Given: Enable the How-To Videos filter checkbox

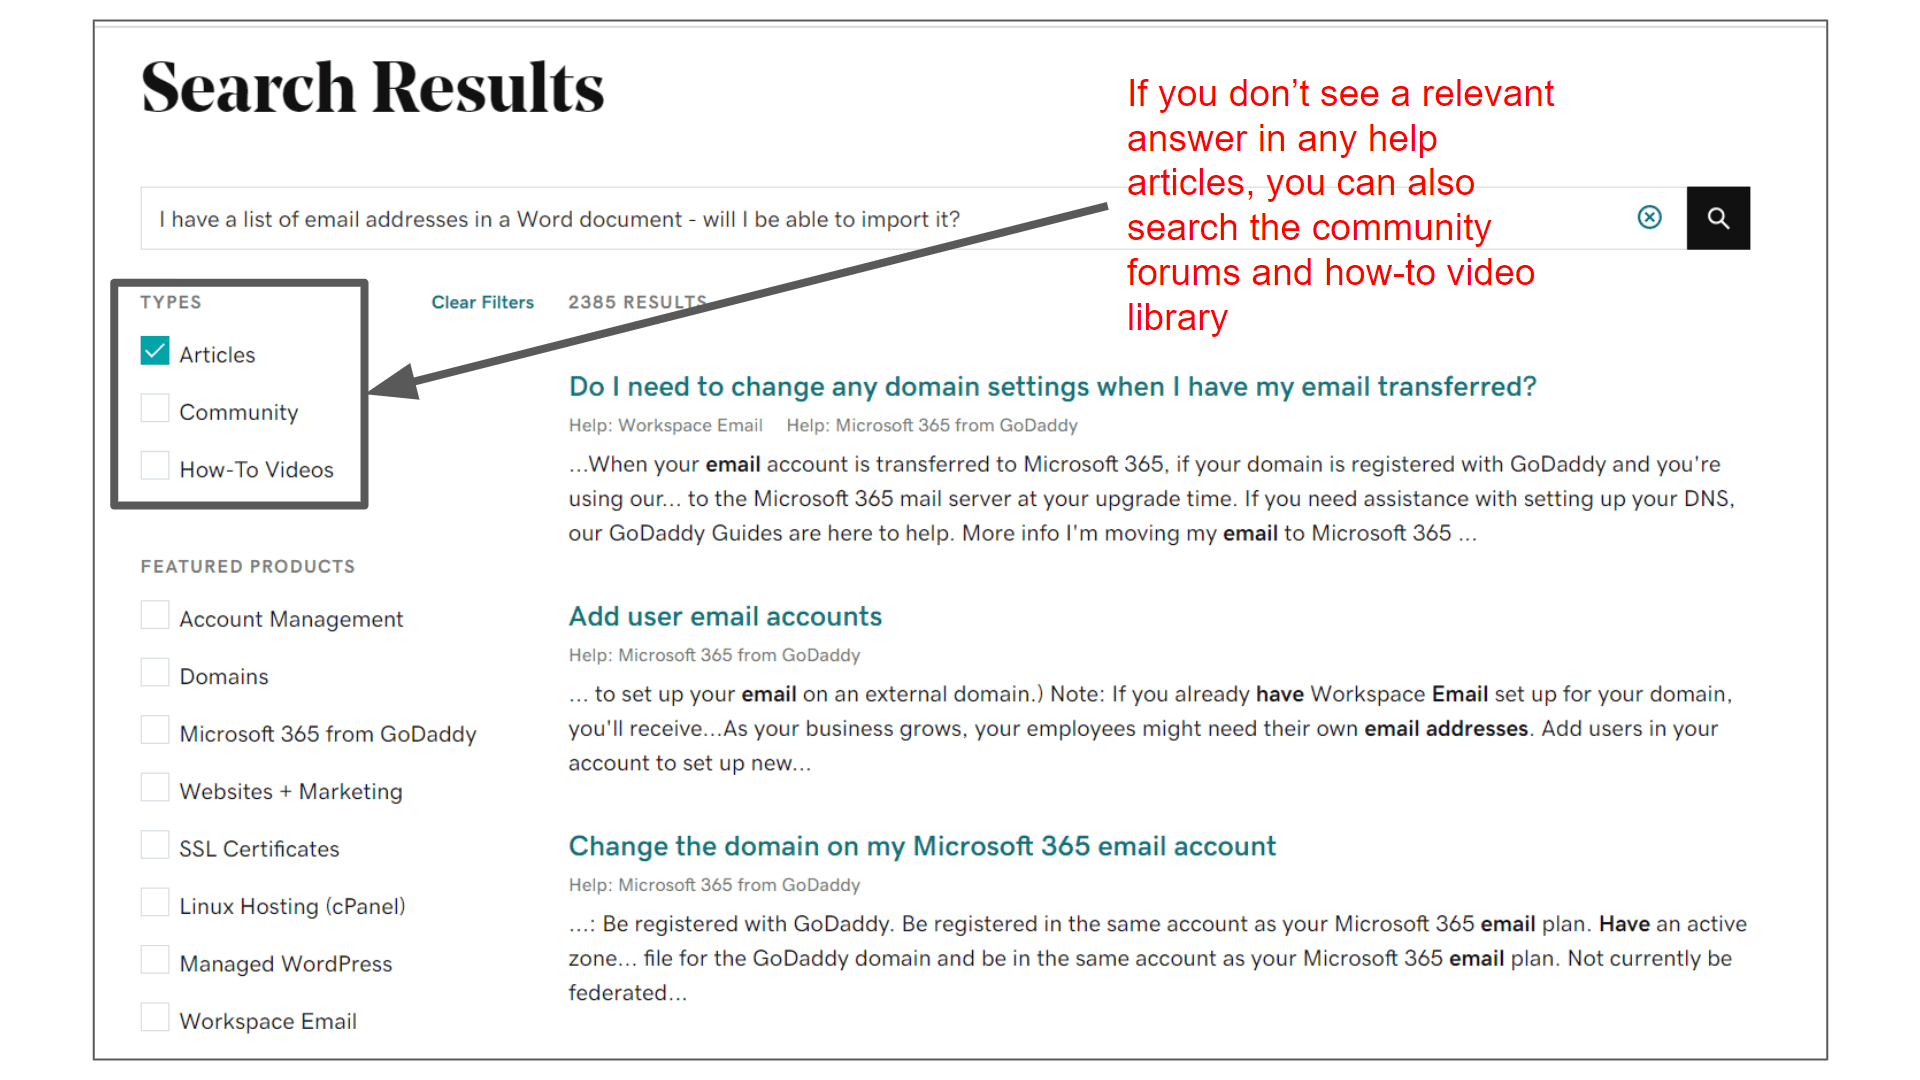Looking at the screenshot, I should pos(156,467).
